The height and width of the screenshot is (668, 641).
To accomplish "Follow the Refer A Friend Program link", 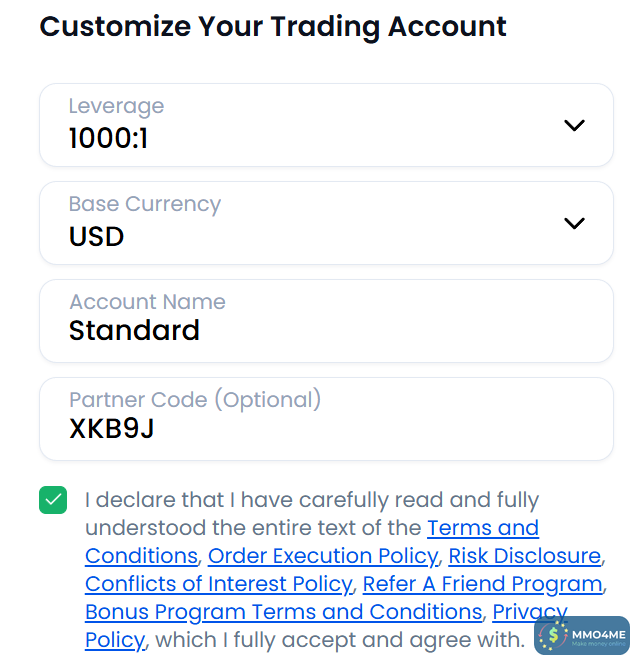I will click(x=482, y=584).
